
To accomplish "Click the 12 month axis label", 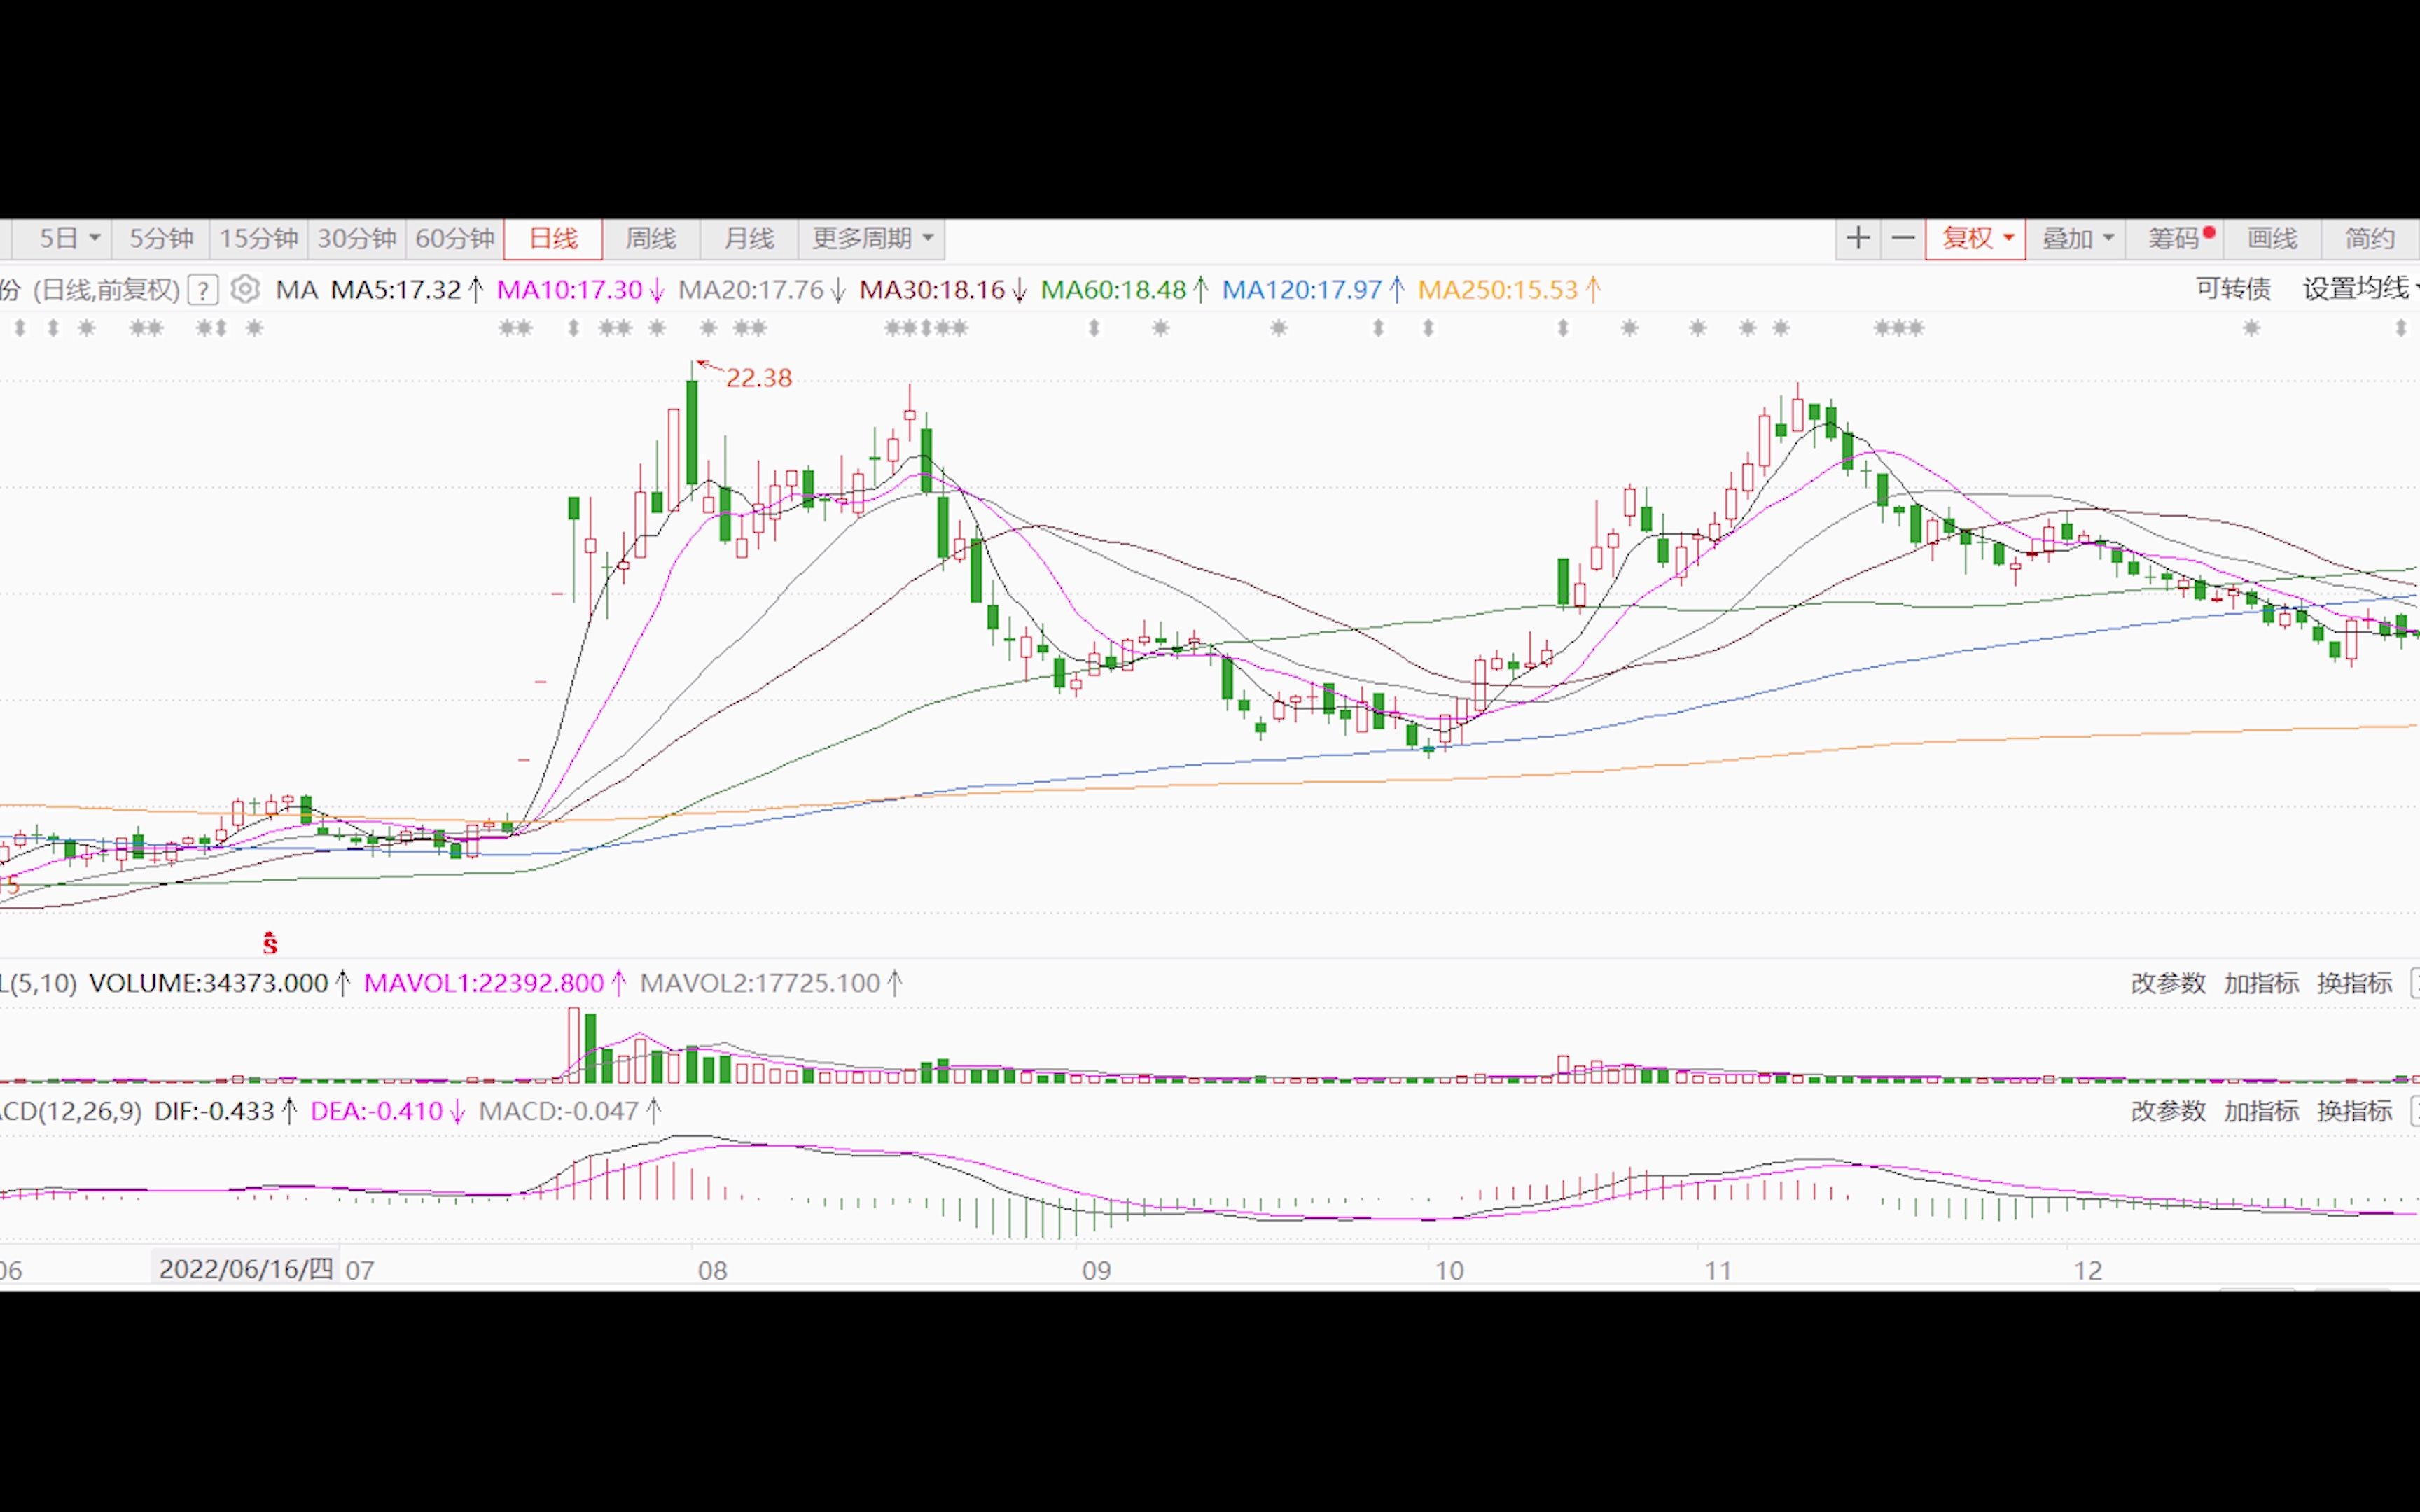I will (2087, 1271).
